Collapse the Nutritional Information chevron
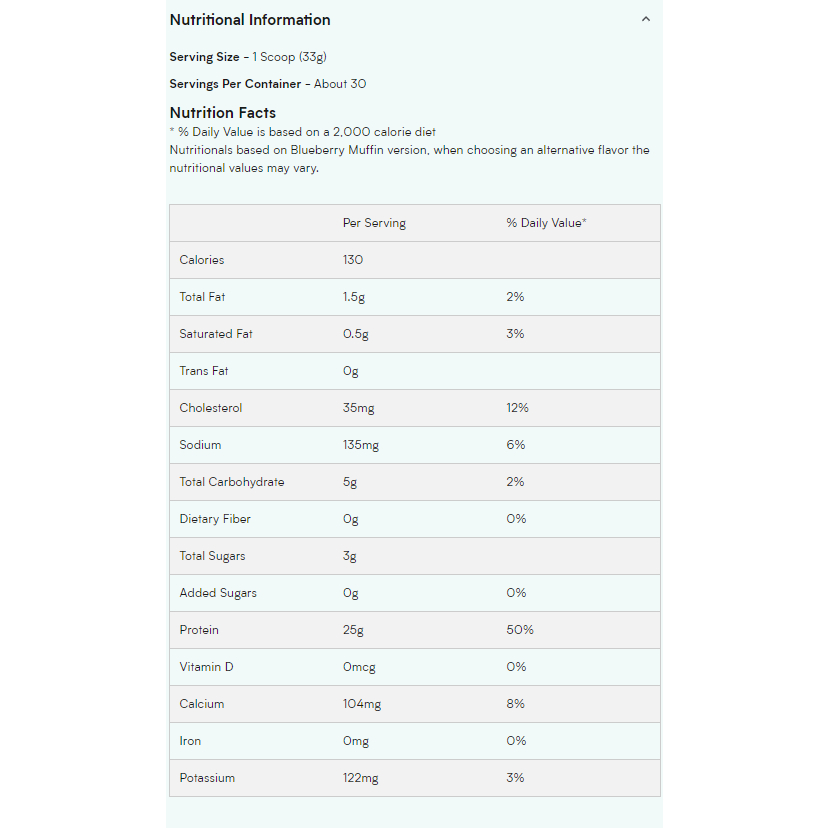828x828 pixels. click(x=645, y=20)
